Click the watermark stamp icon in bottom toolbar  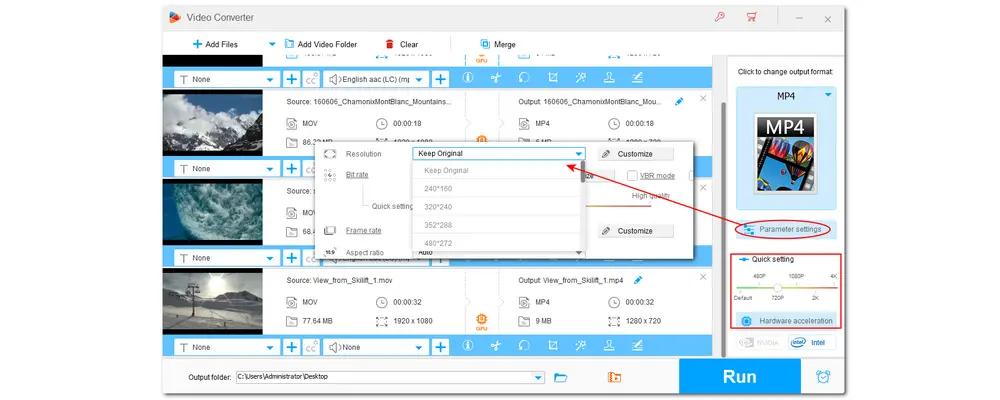coord(608,347)
